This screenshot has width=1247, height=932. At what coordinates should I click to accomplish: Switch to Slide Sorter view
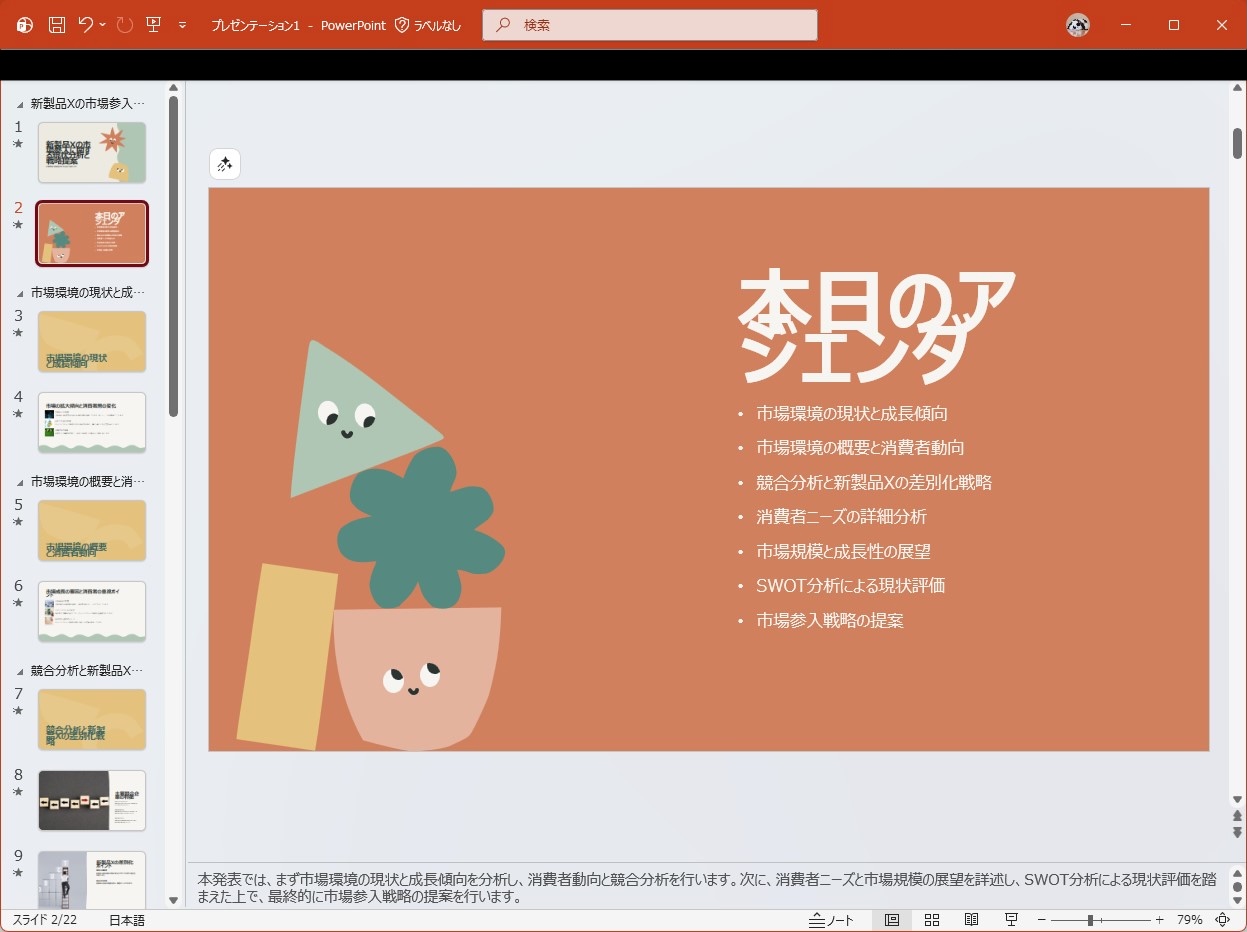click(x=931, y=919)
